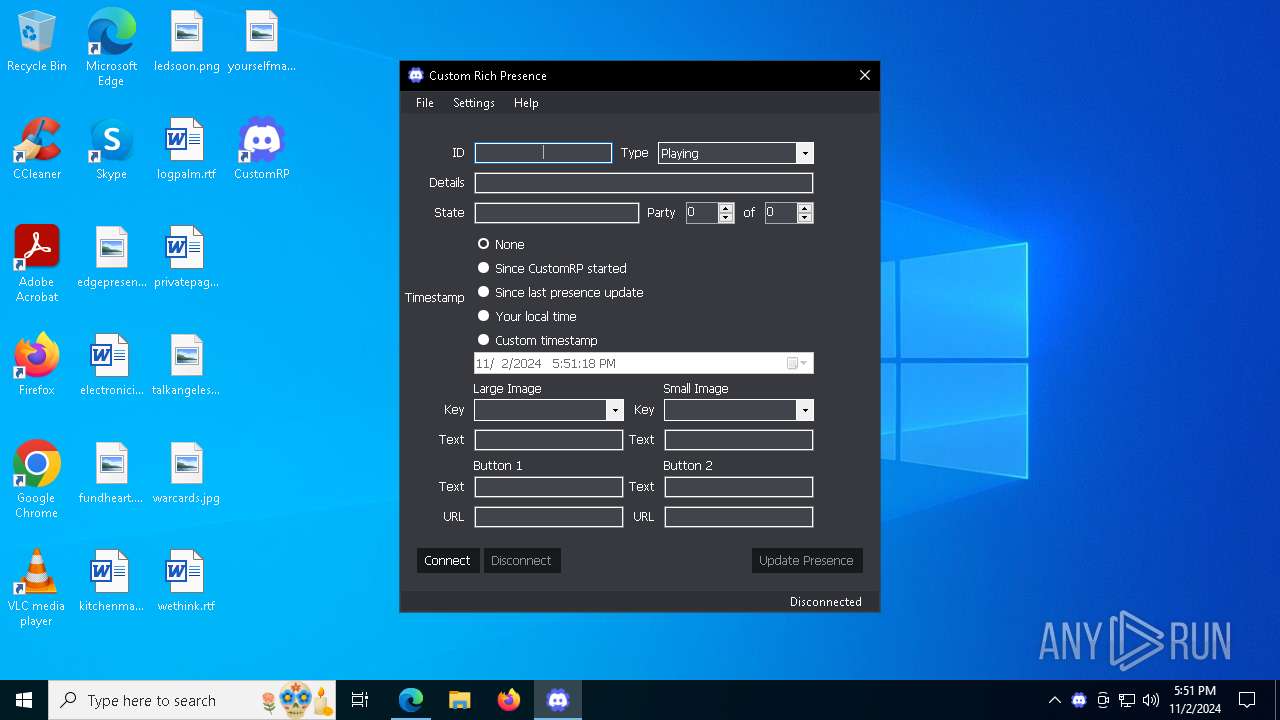Click the Large Image Text field

coord(549,440)
